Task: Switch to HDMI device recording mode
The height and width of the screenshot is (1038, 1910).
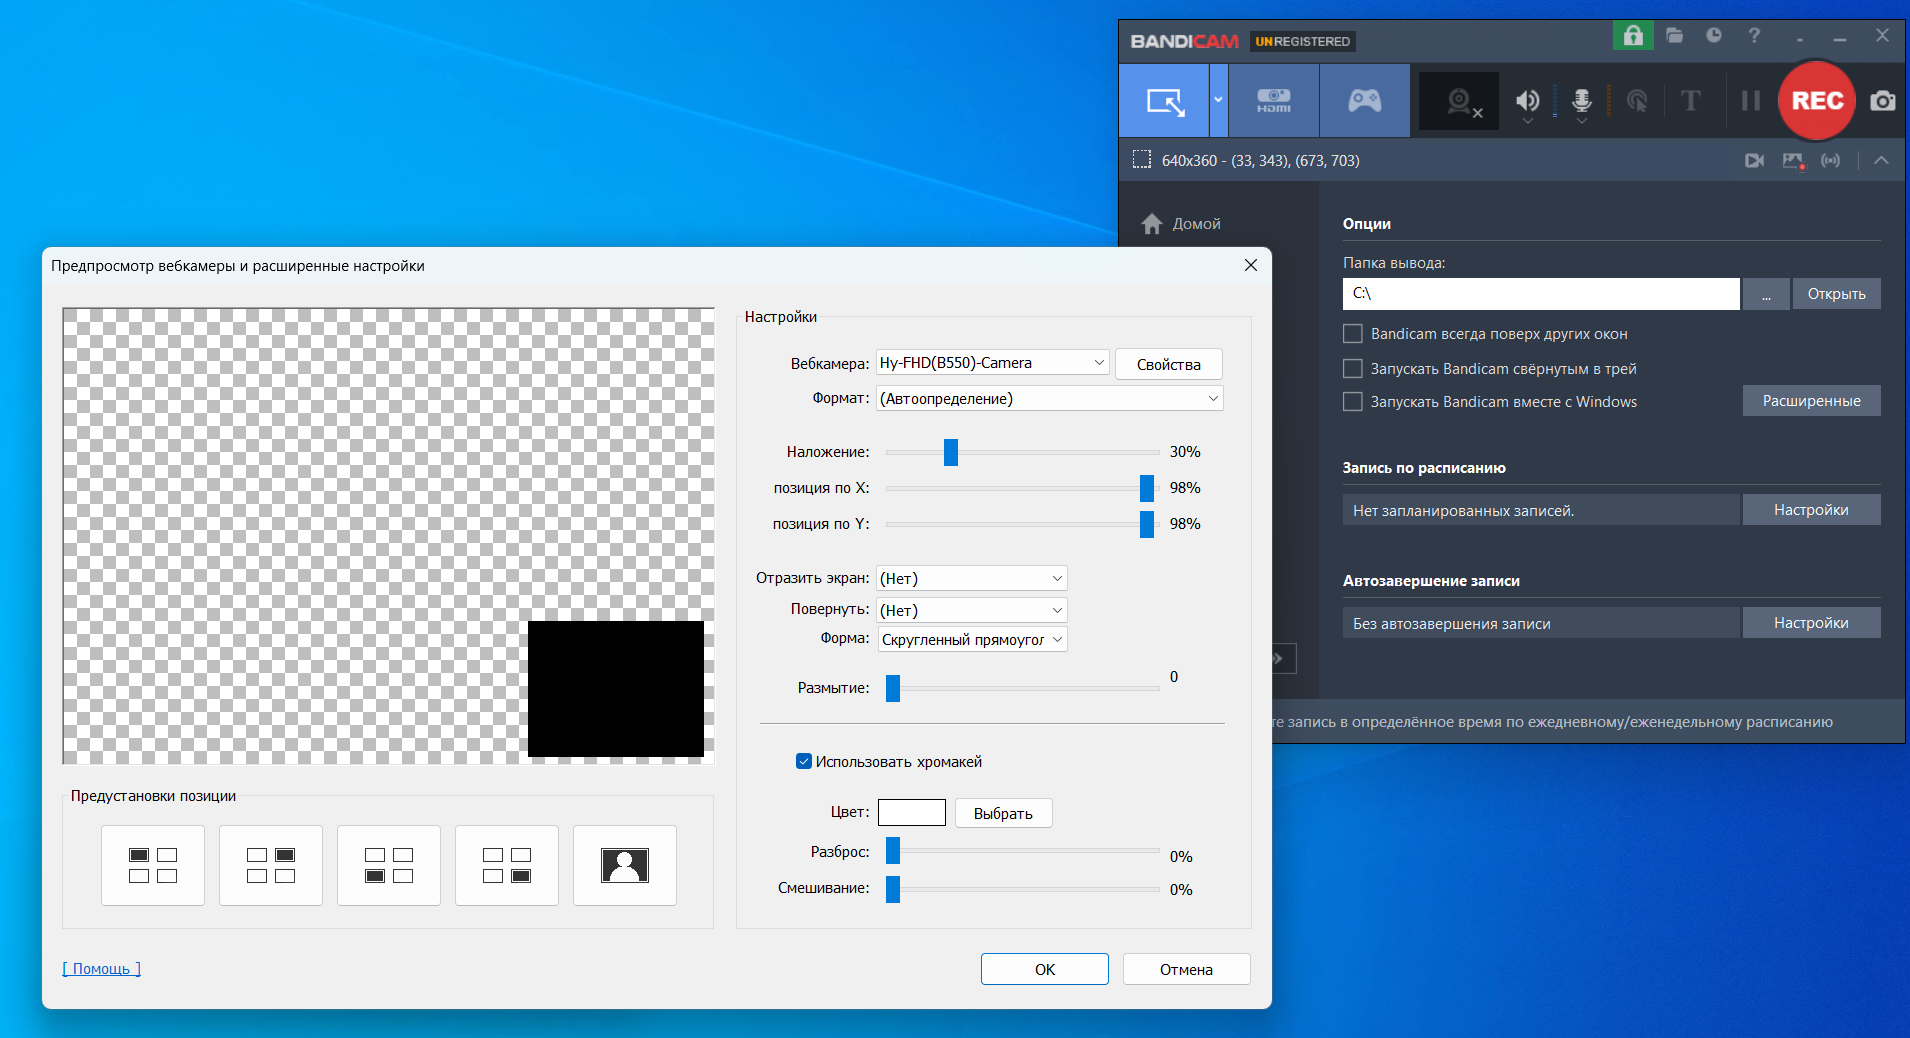Action: (x=1273, y=101)
